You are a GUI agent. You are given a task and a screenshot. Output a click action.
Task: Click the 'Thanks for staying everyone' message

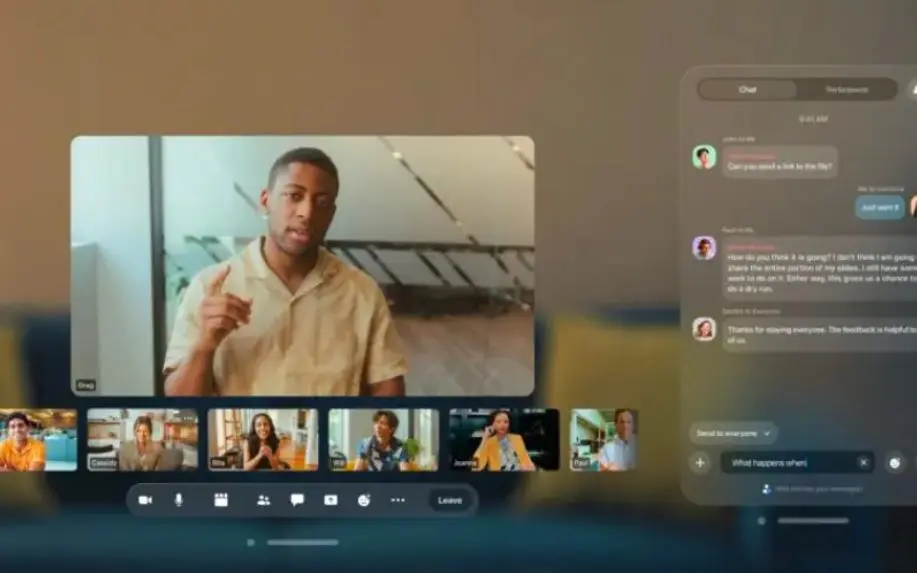[819, 334]
